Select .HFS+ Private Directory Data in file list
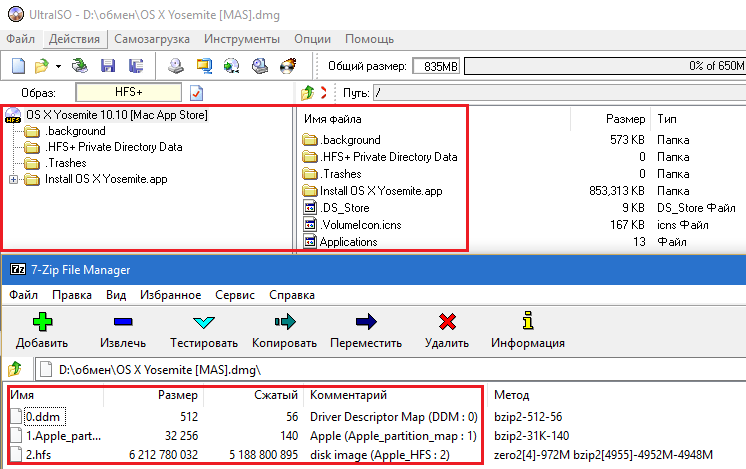746x469 pixels. [x=389, y=157]
